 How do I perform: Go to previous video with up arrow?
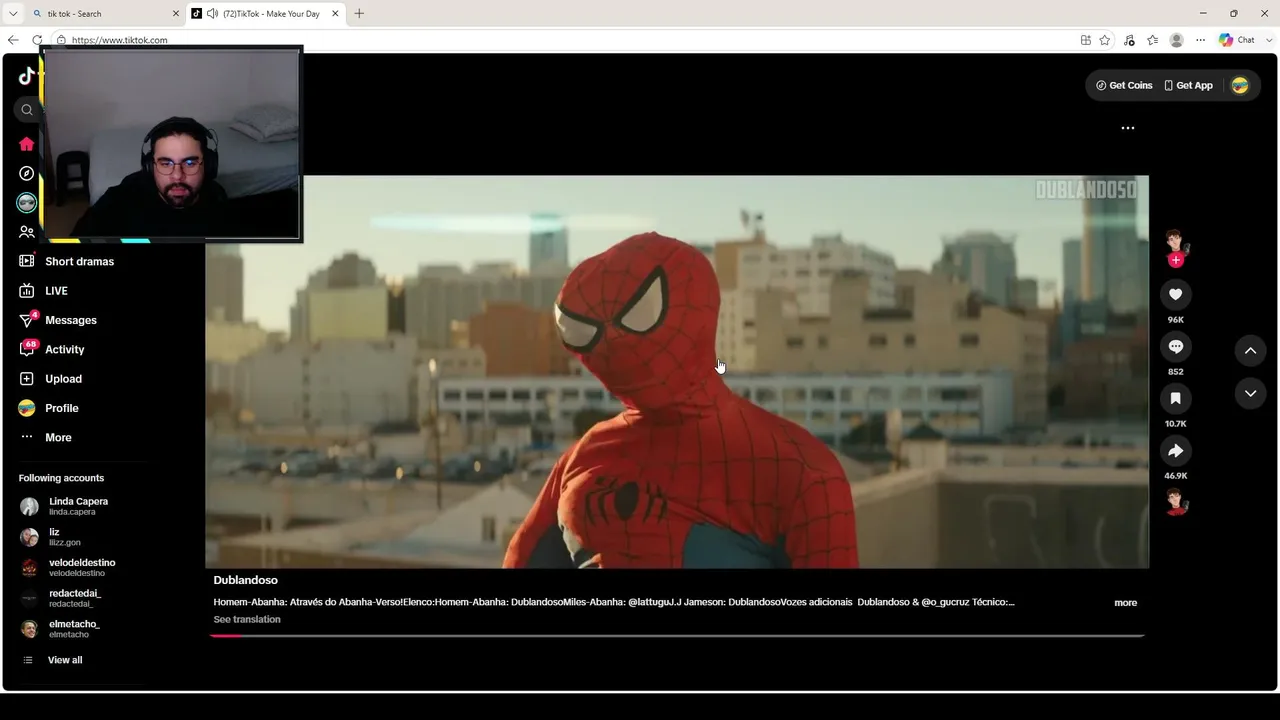[1250, 350]
